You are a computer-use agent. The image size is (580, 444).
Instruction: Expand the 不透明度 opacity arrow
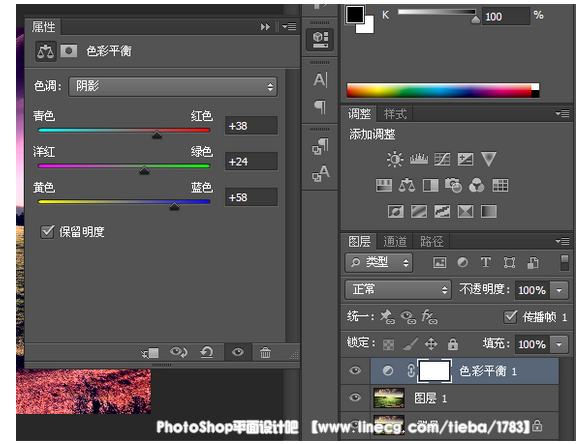point(559,290)
